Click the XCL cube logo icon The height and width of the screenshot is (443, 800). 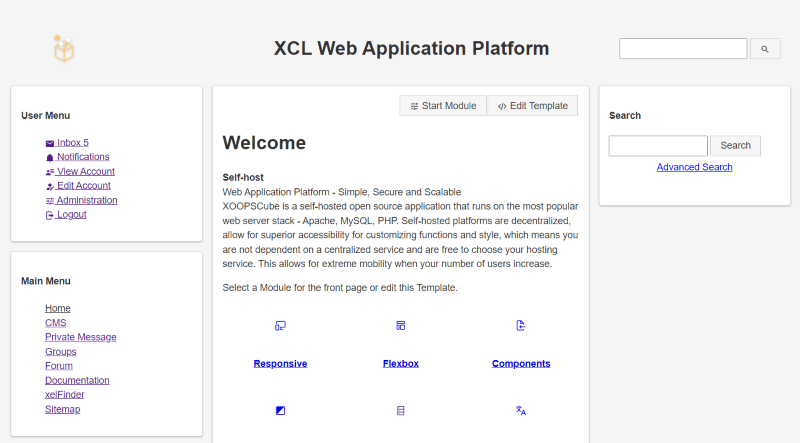[x=64, y=49]
